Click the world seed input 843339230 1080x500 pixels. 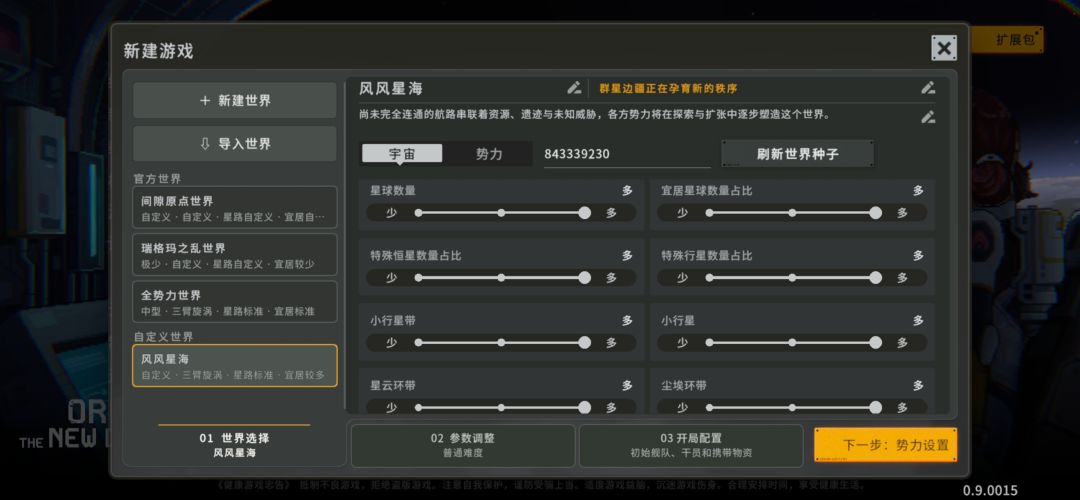tap(625, 154)
